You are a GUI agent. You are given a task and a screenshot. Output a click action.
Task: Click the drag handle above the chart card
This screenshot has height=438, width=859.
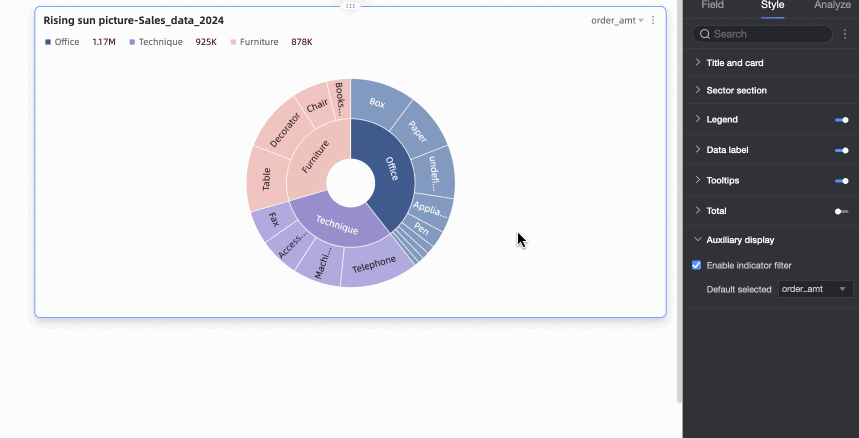point(351,6)
